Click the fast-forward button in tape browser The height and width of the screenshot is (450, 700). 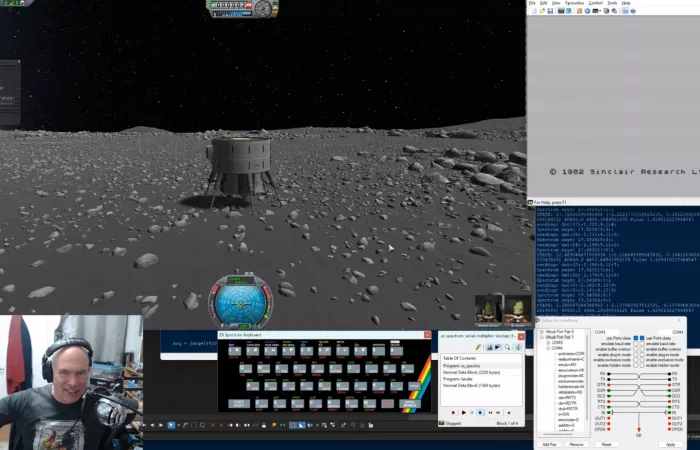498,412
